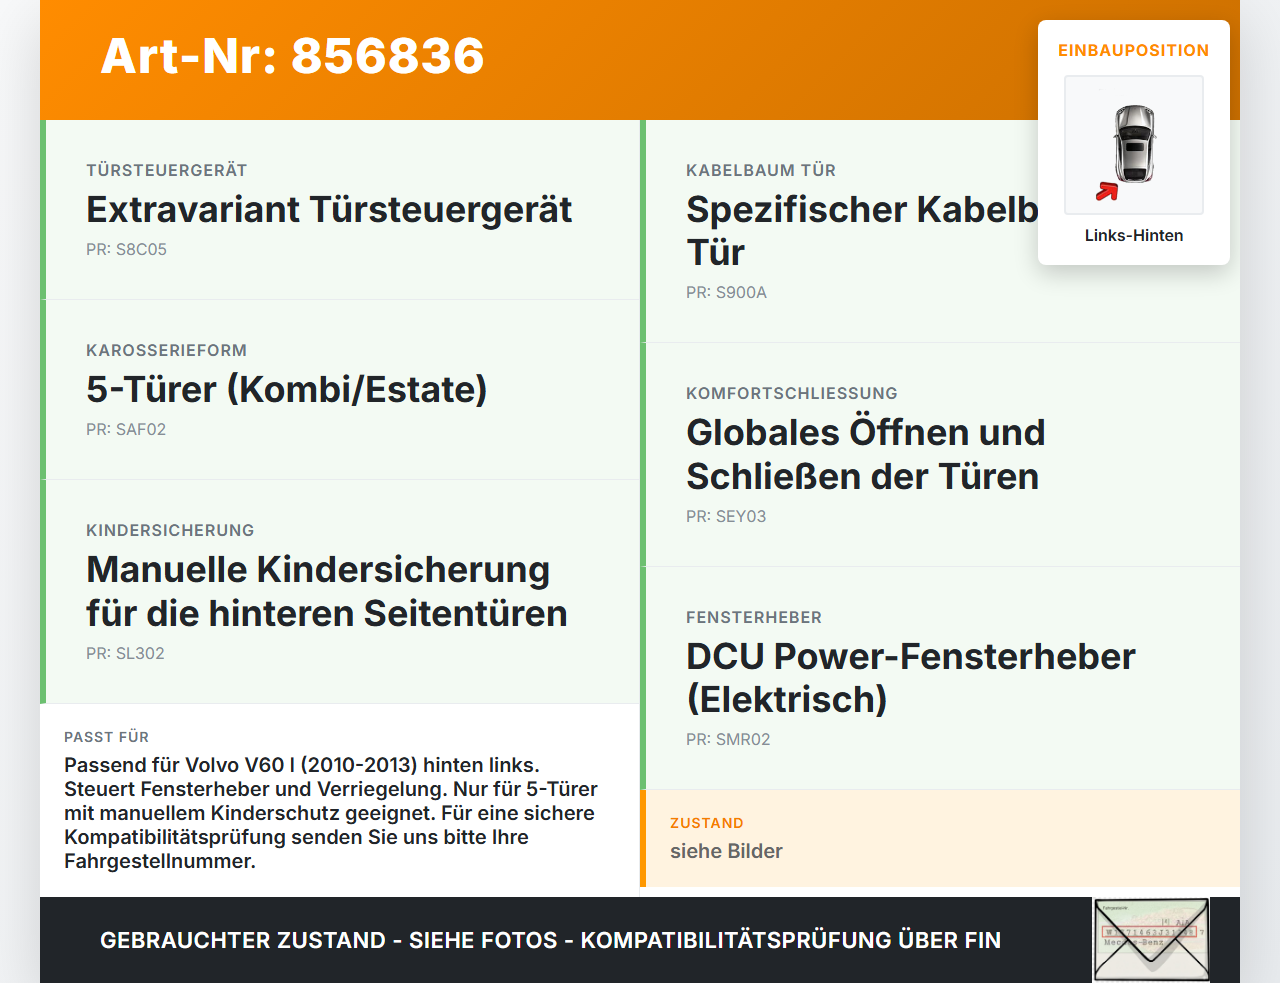Click the 'PR: S900A' code

(726, 293)
